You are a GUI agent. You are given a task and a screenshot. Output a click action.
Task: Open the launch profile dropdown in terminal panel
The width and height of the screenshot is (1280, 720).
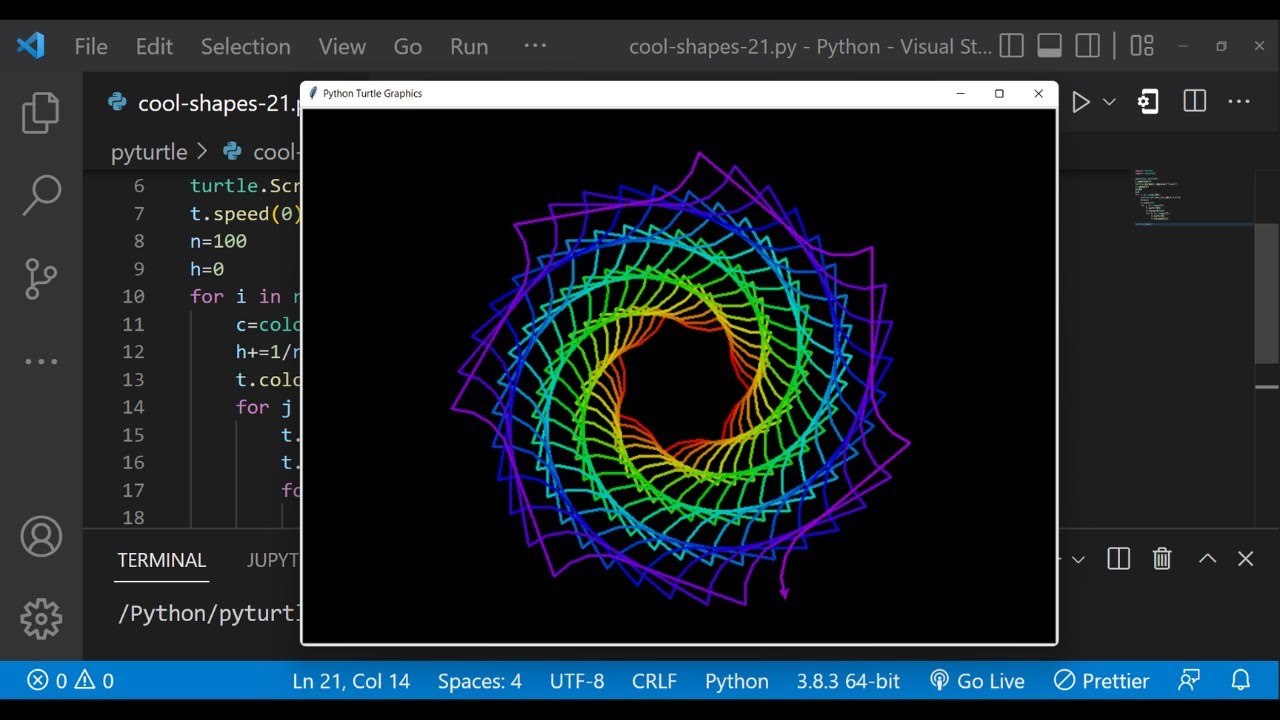coord(1078,559)
